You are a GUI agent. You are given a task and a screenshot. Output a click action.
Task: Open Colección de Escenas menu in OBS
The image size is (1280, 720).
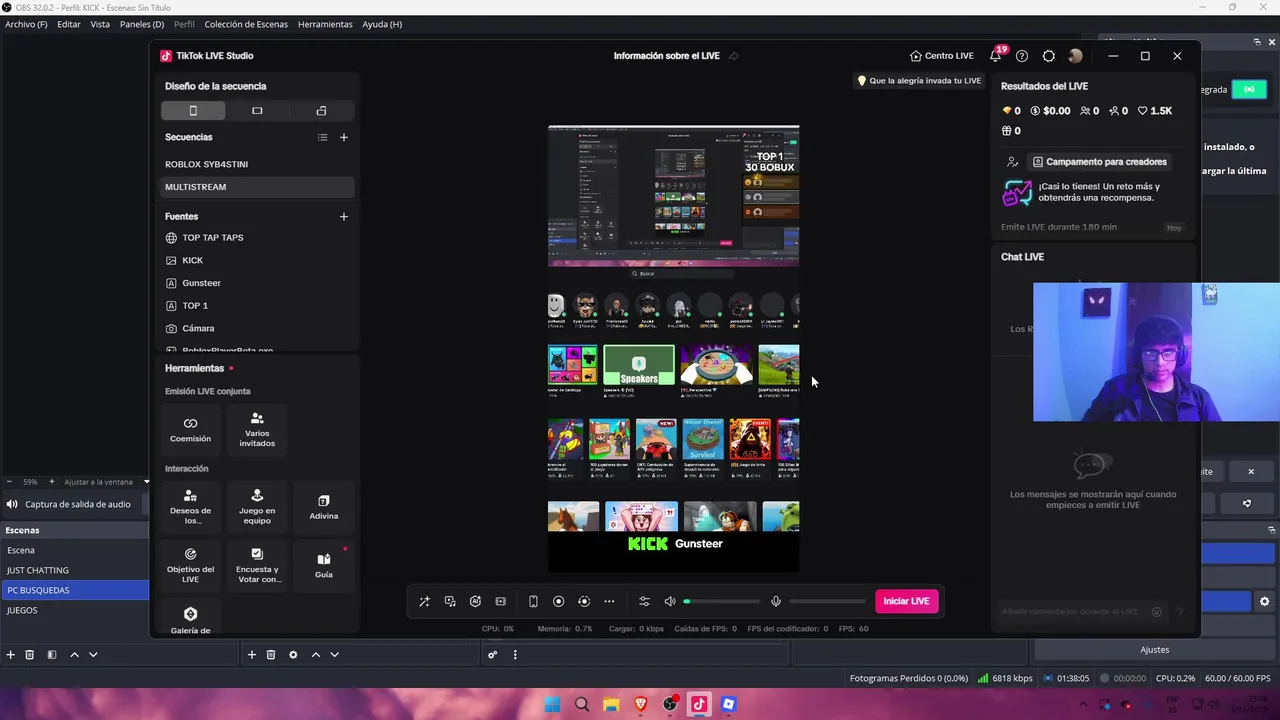tap(246, 24)
